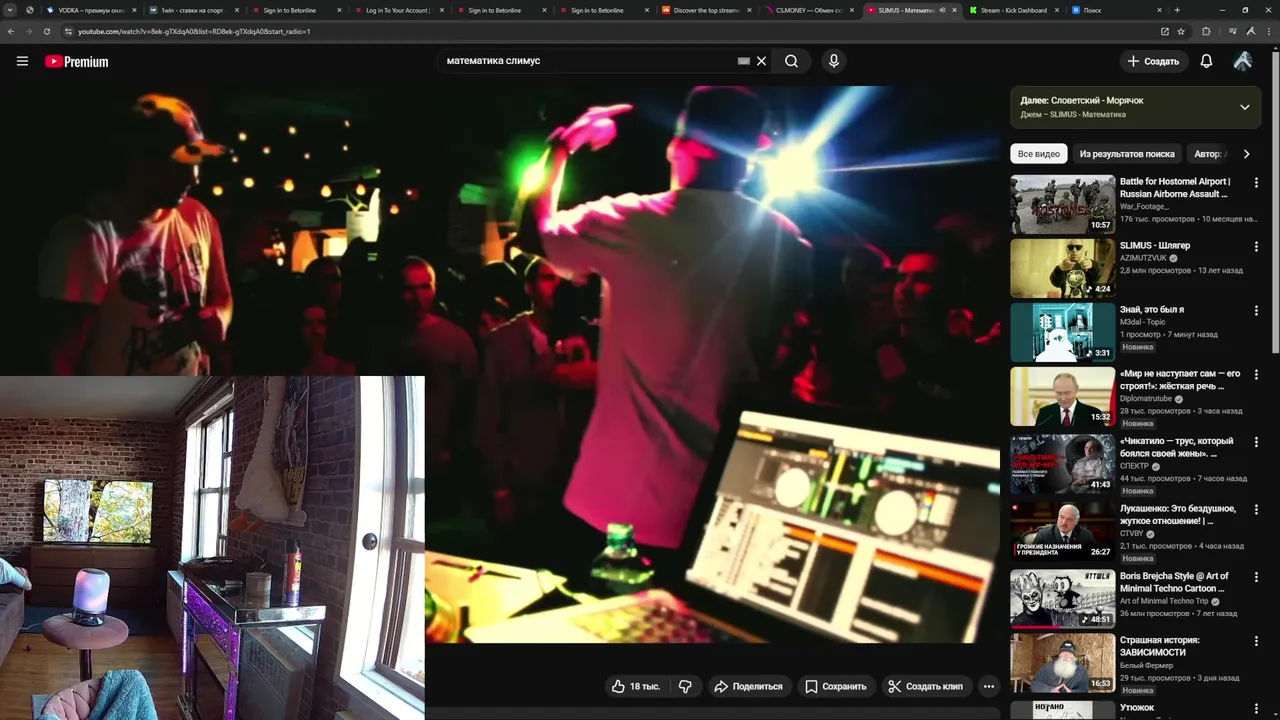This screenshot has height=720, width=1280.
Task: Open options for Battle for Hostomel Airport video
Action: pos(1256,183)
